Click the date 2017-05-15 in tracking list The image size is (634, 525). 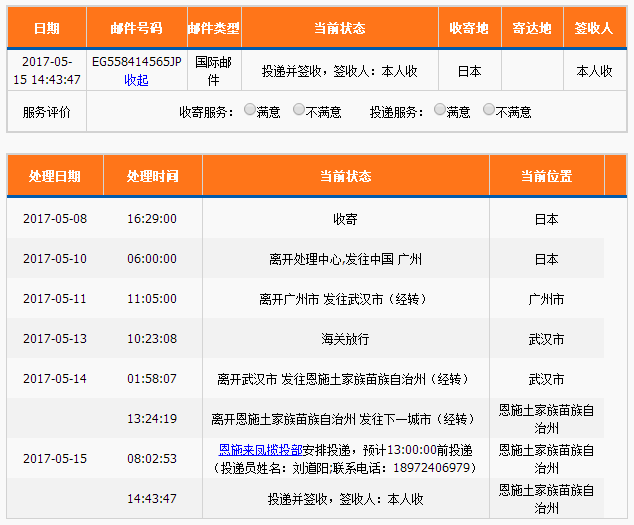pyautogui.click(x=55, y=459)
